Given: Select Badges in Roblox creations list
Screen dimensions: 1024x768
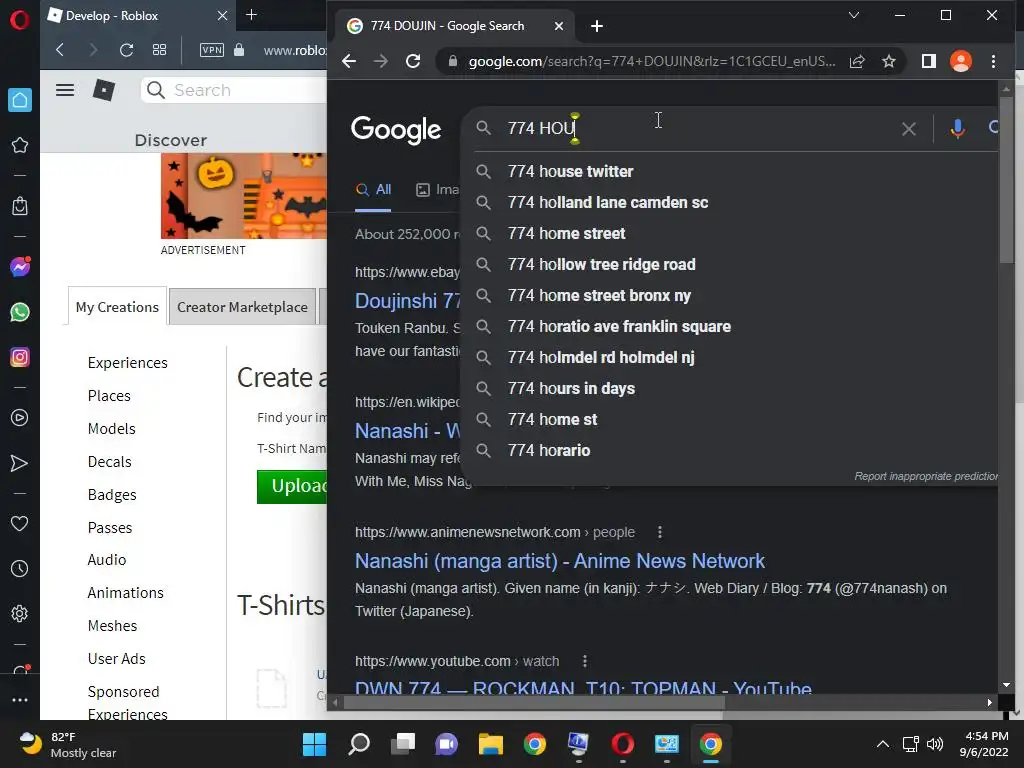Looking at the screenshot, I should (x=112, y=495).
